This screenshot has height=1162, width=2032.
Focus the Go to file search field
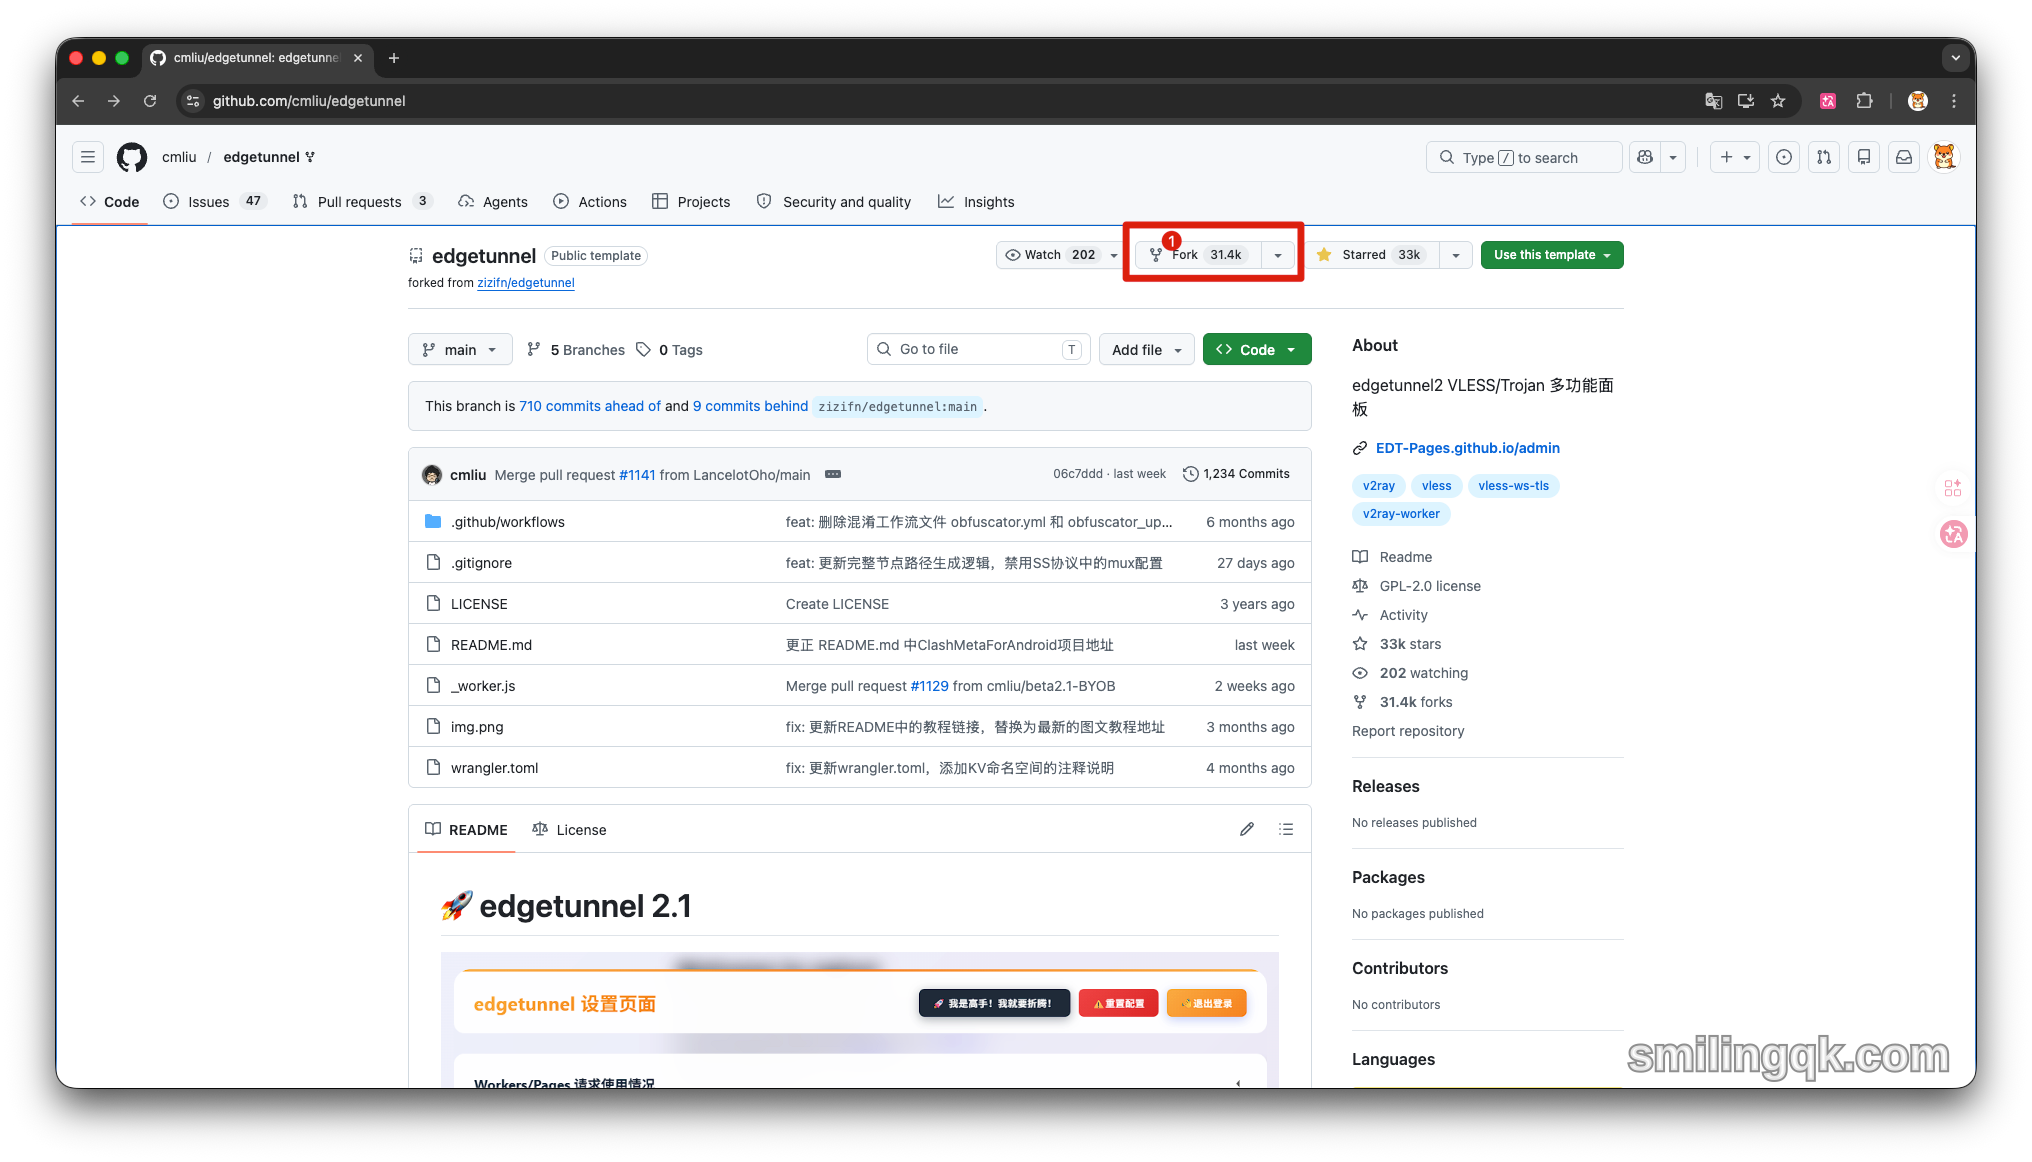click(x=979, y=349)
